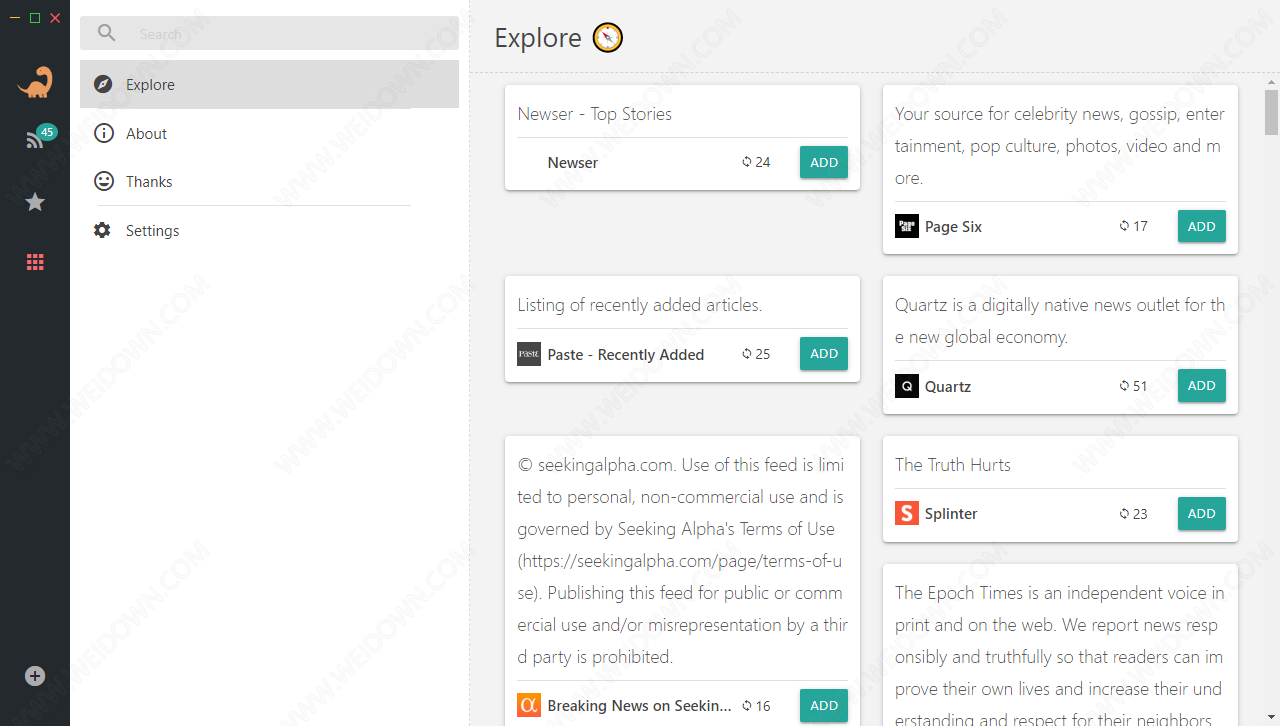Click refresh count icon on Splinter card
The width and height of the screenshot is (1280, 726).
point(1124,514)
